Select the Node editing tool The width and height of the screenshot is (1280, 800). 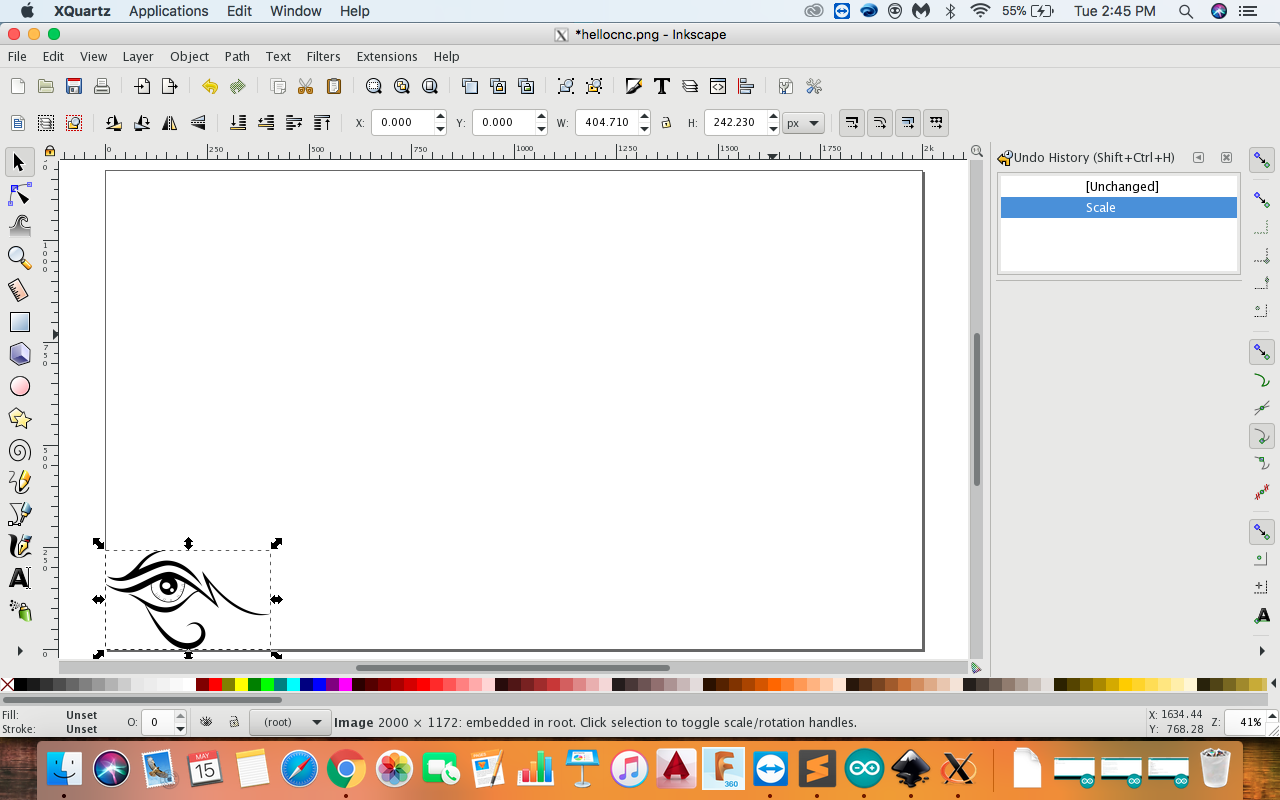[x=19, y=193]
